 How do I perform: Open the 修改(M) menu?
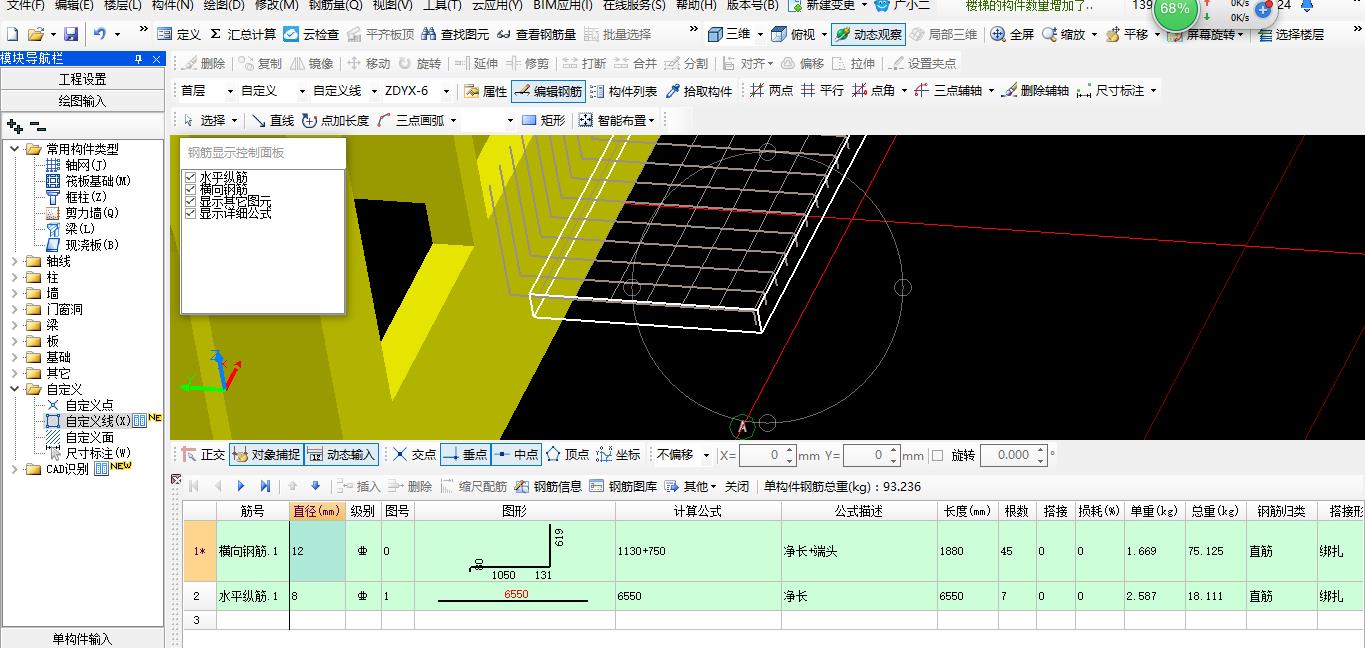(277, 5)
